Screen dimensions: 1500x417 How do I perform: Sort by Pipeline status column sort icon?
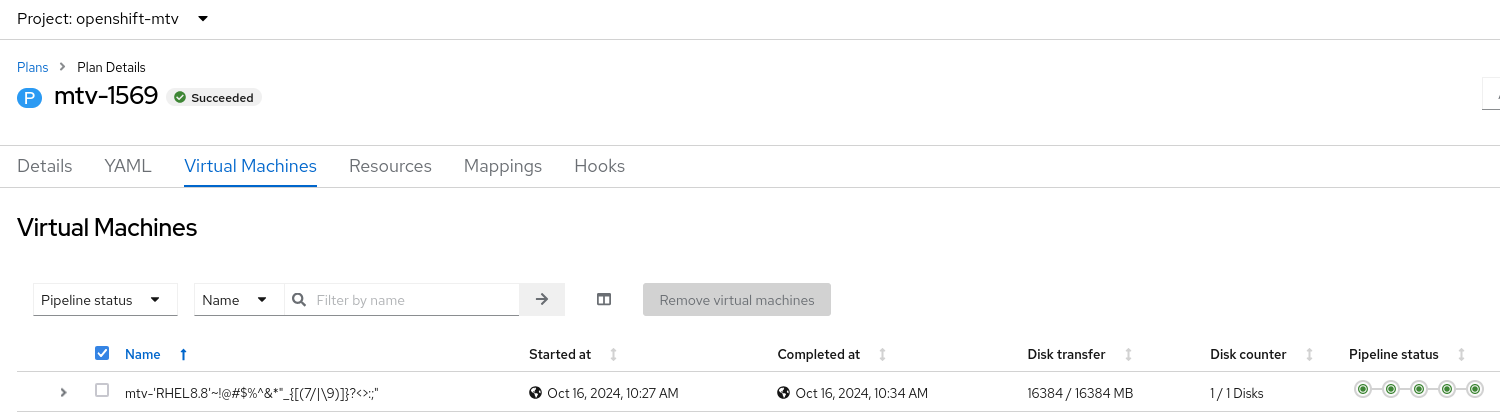click(1461, 354)
